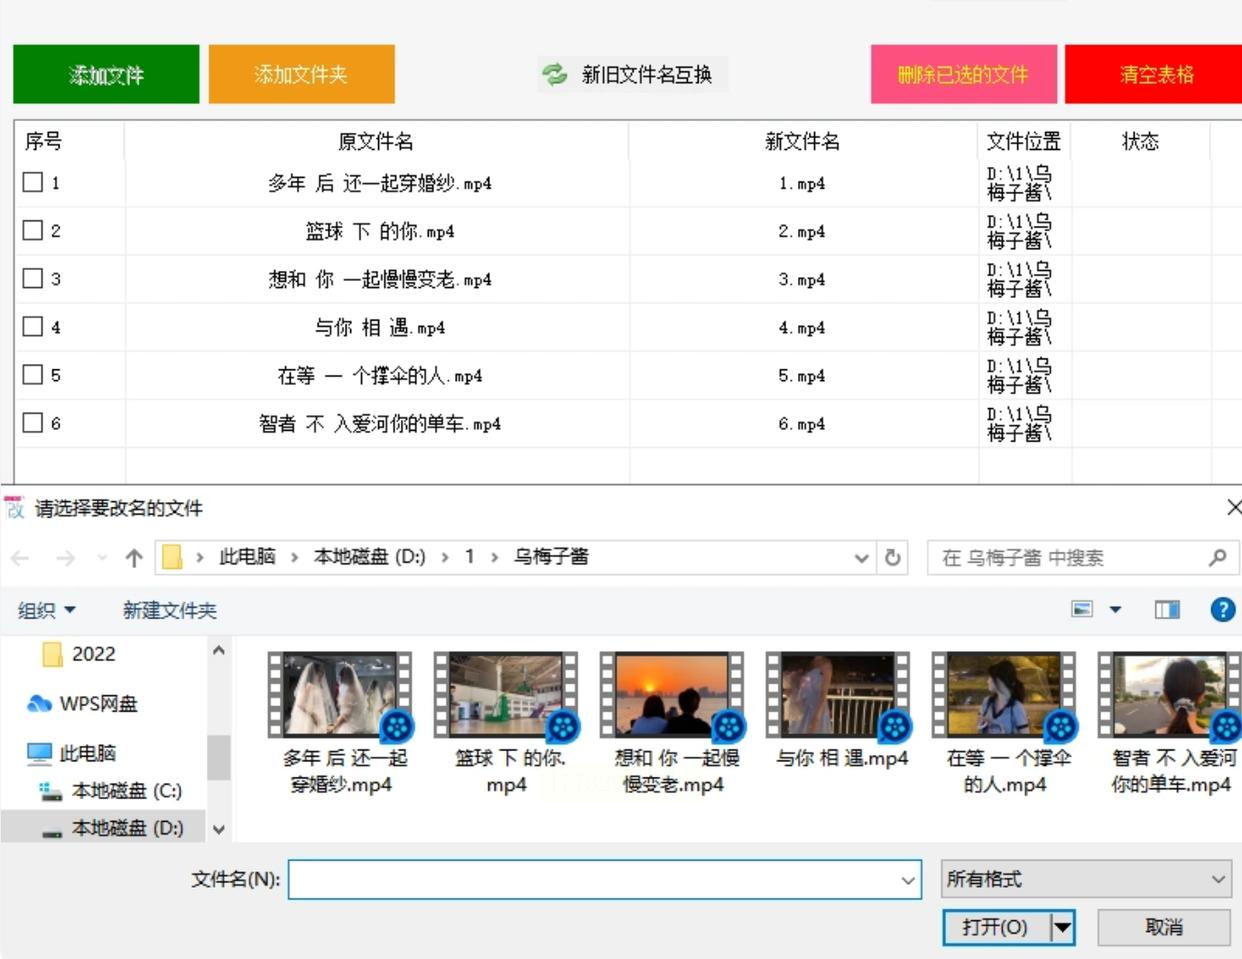1242x959 pixels.
Task: Check the checkbox for row 1
Action: point(33,182)
